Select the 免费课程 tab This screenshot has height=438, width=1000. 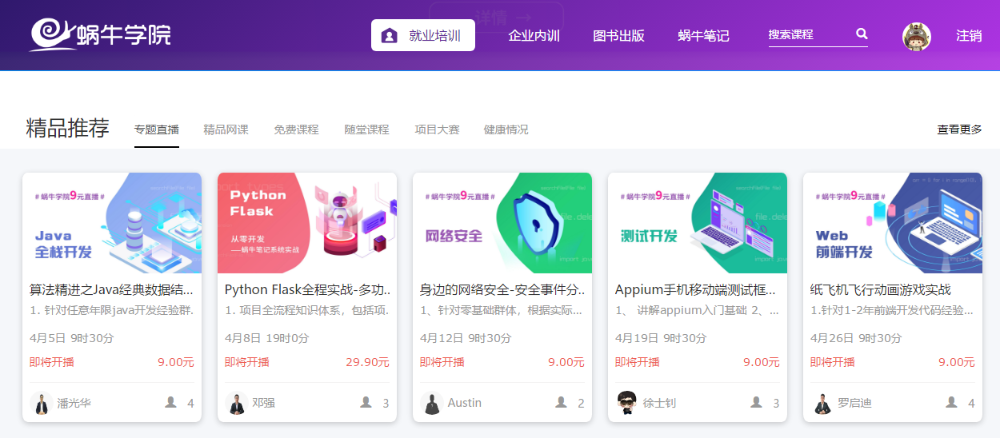click(x=296, y=130)
